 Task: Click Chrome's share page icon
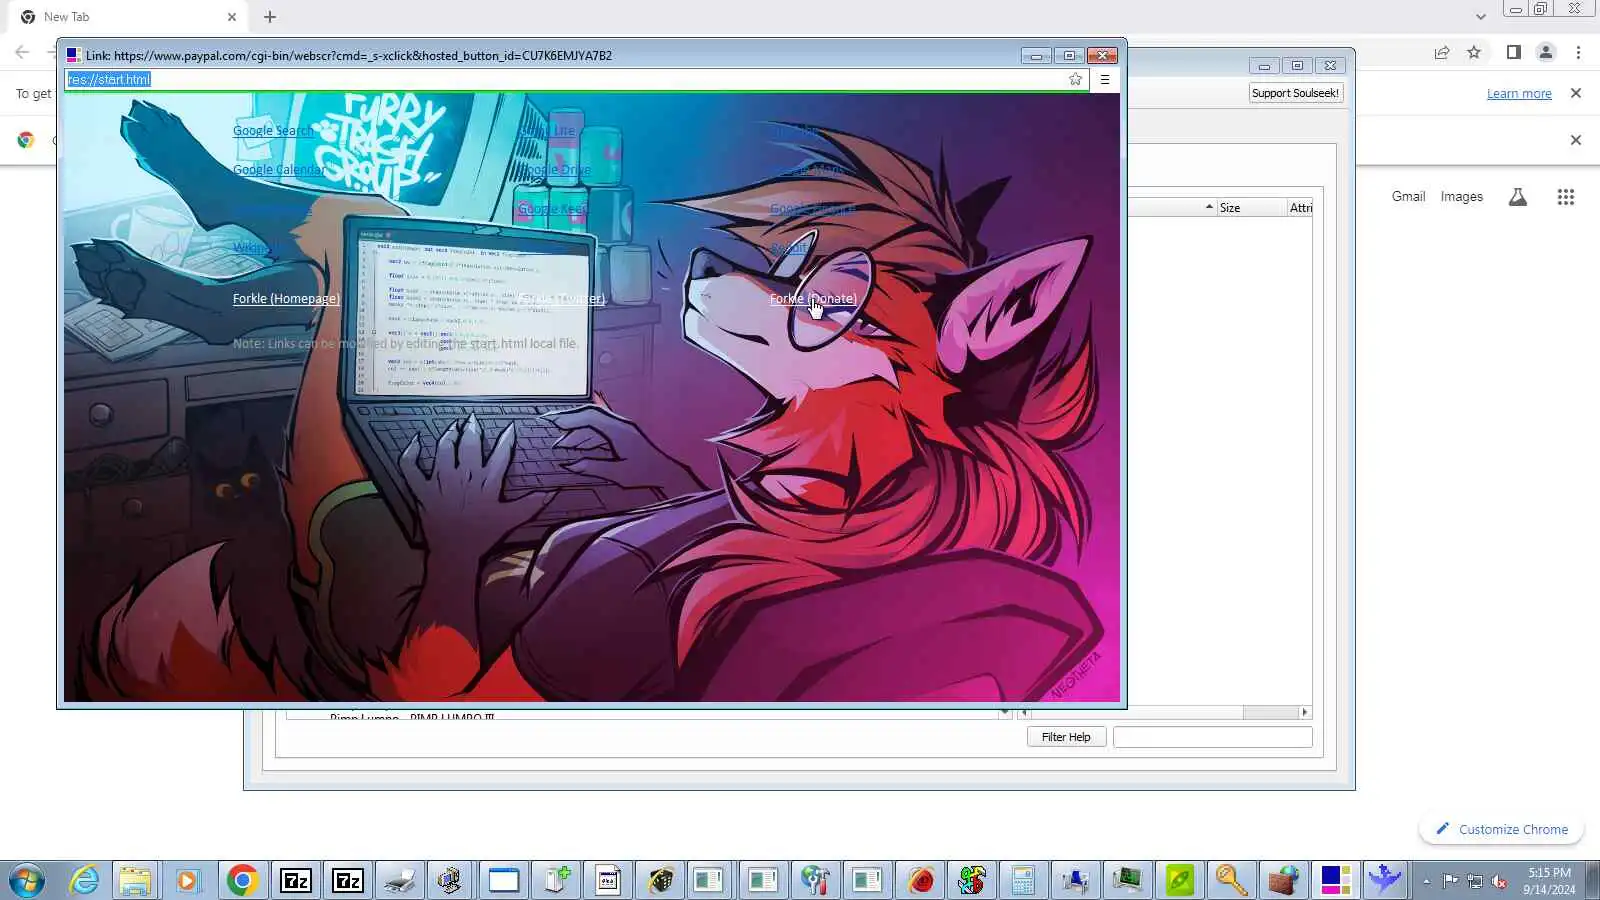click(1442, 53)
